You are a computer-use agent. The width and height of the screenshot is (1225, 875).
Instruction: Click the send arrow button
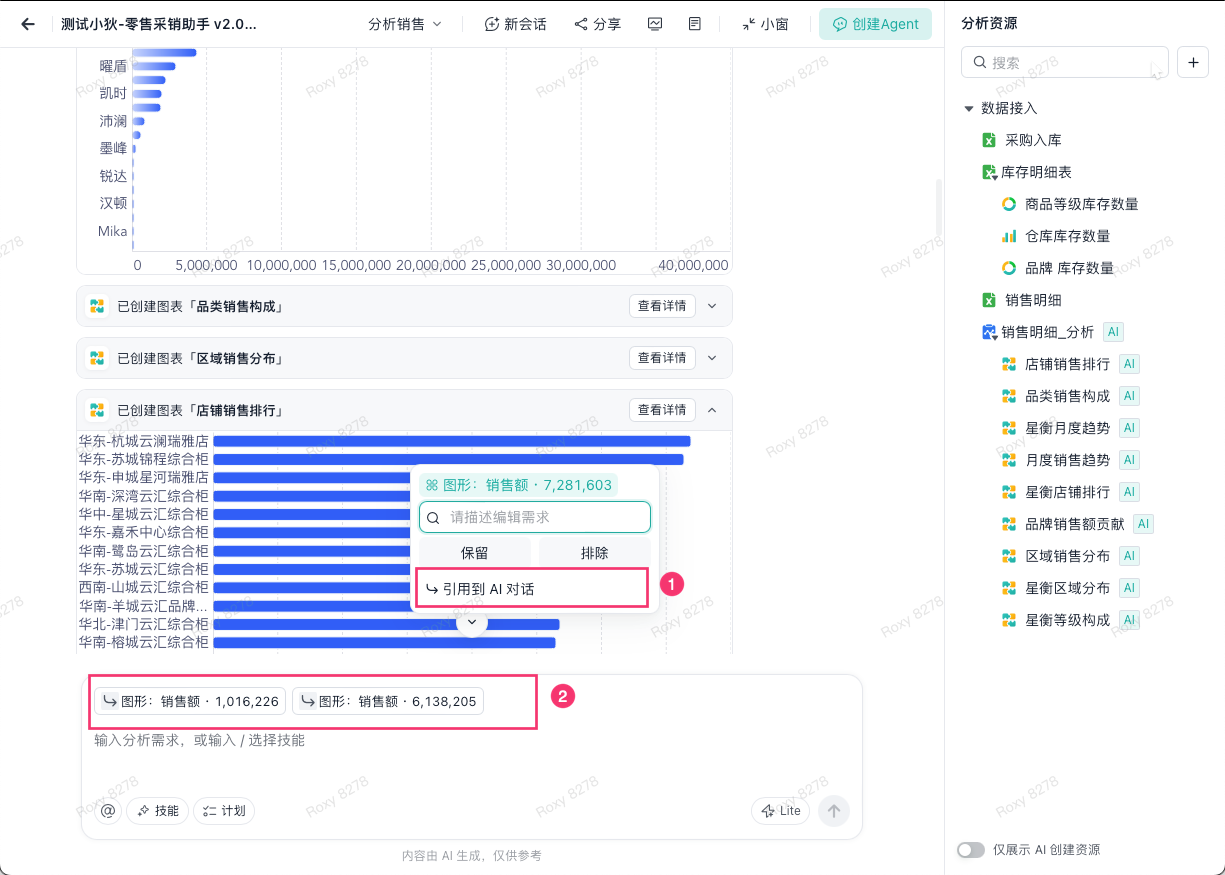pos(834,811)
